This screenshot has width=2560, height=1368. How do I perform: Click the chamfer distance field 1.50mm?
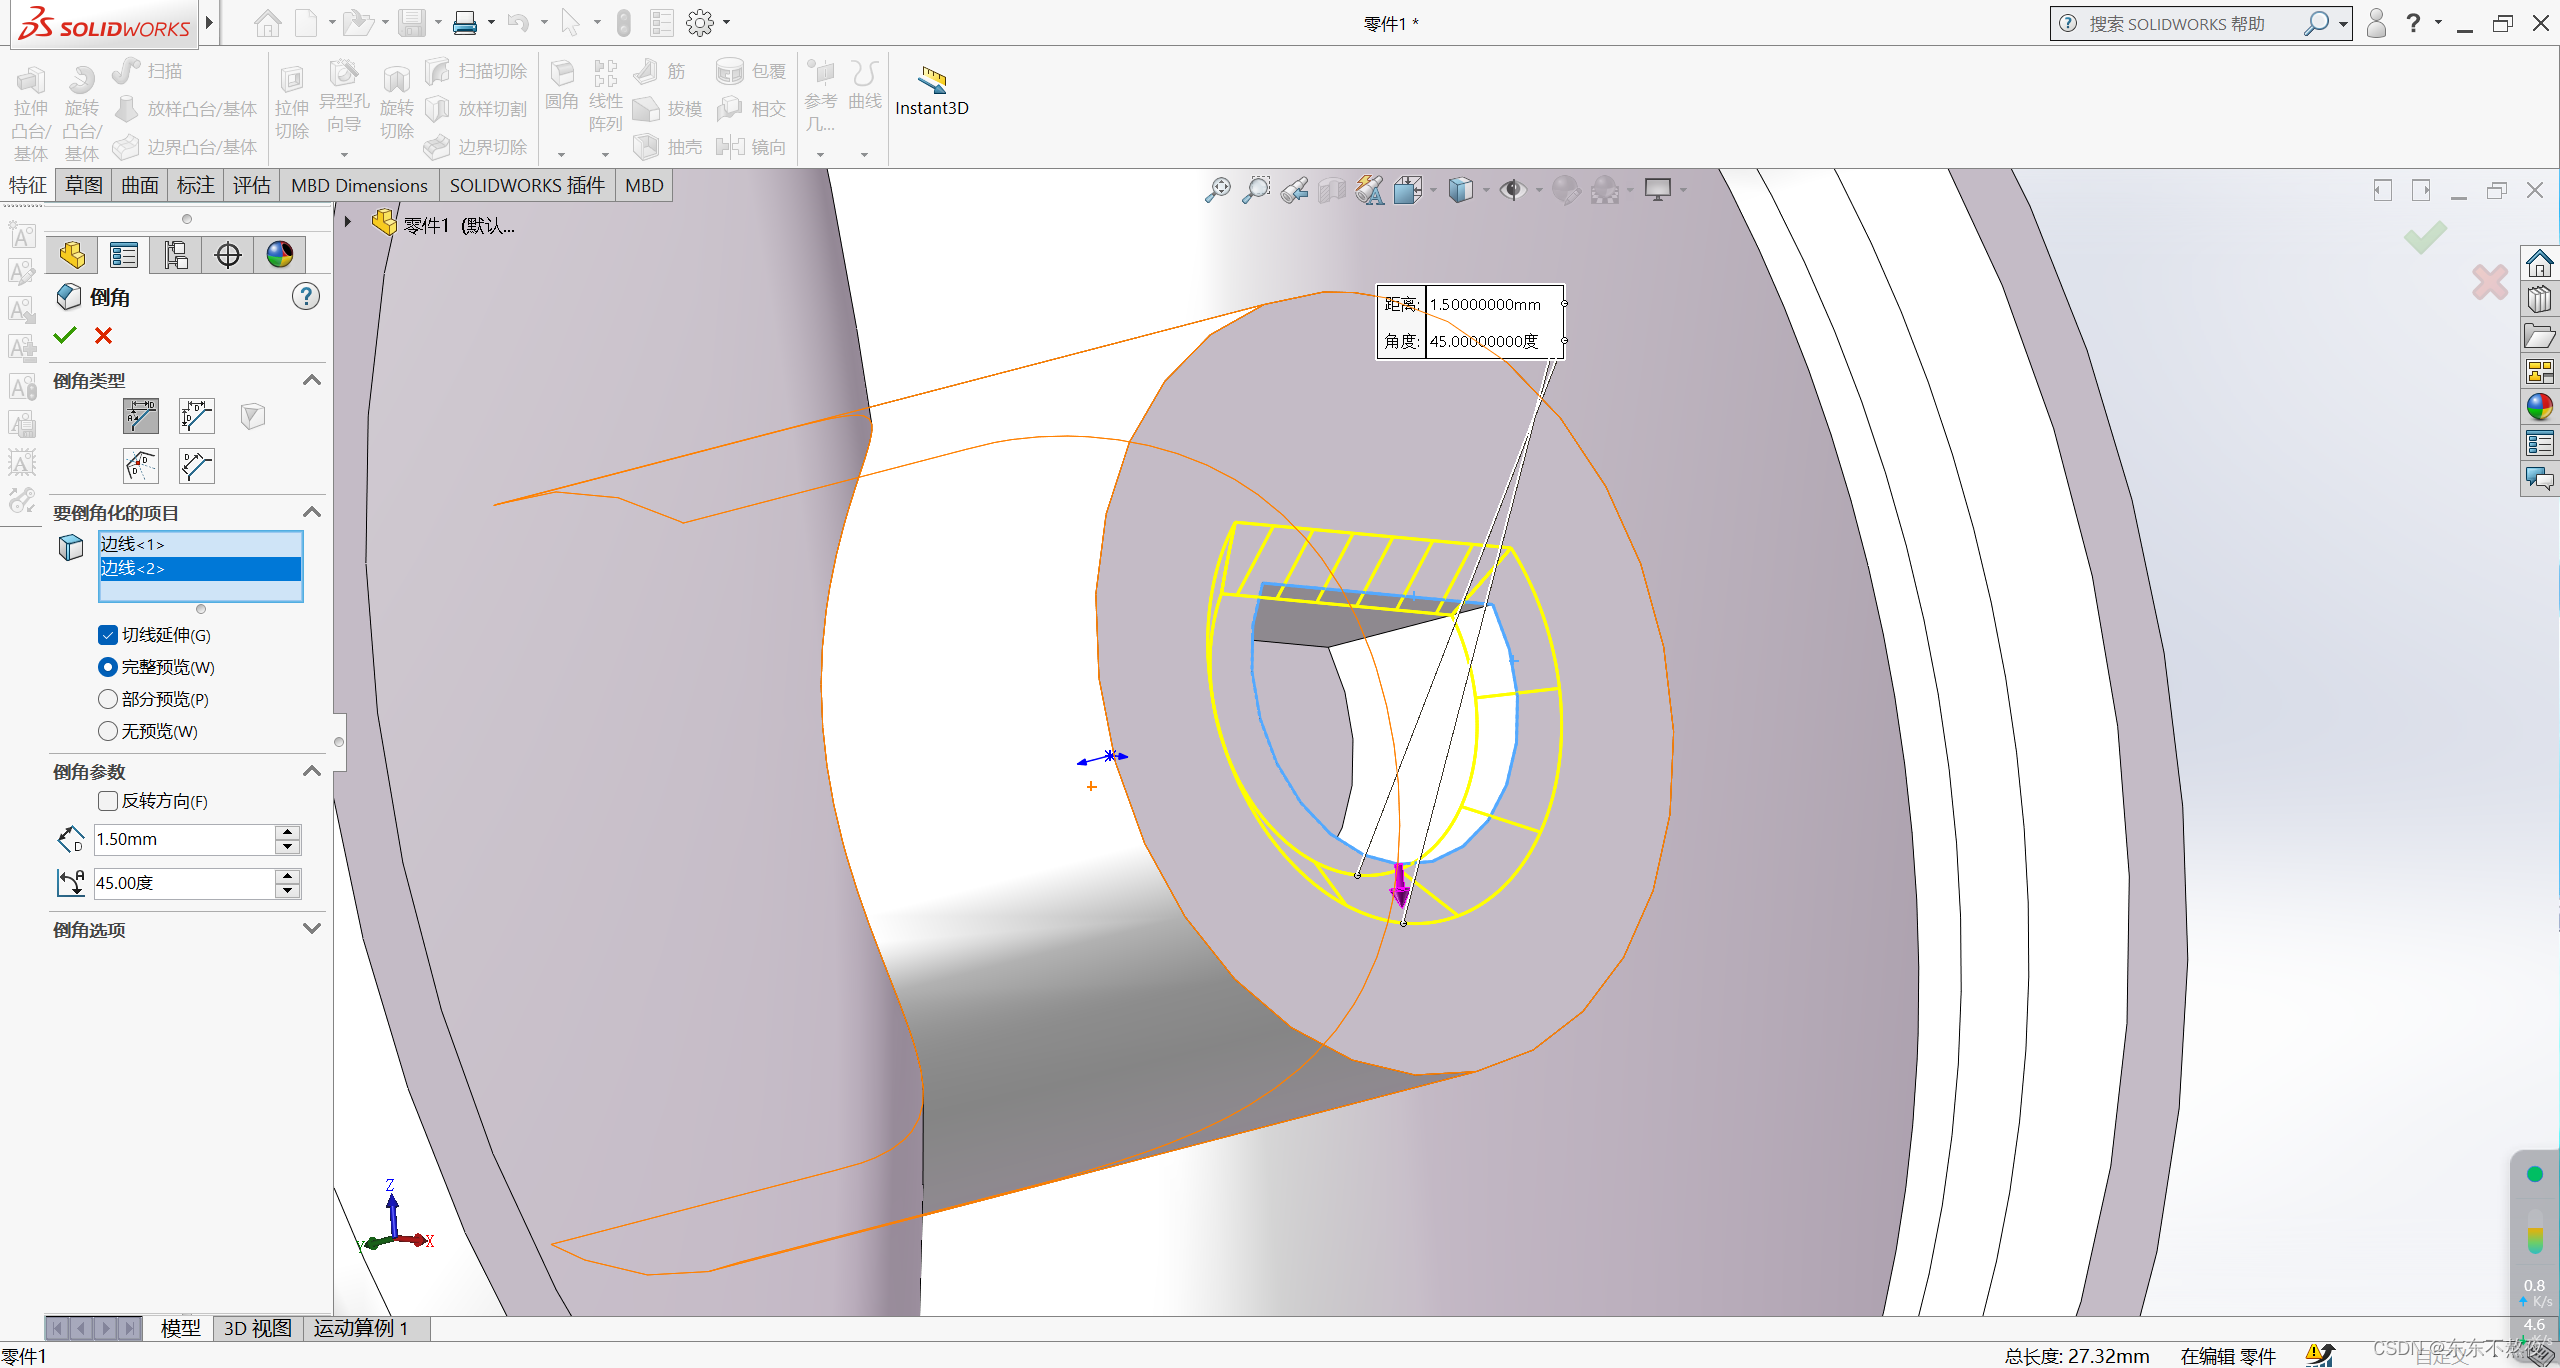184,839
